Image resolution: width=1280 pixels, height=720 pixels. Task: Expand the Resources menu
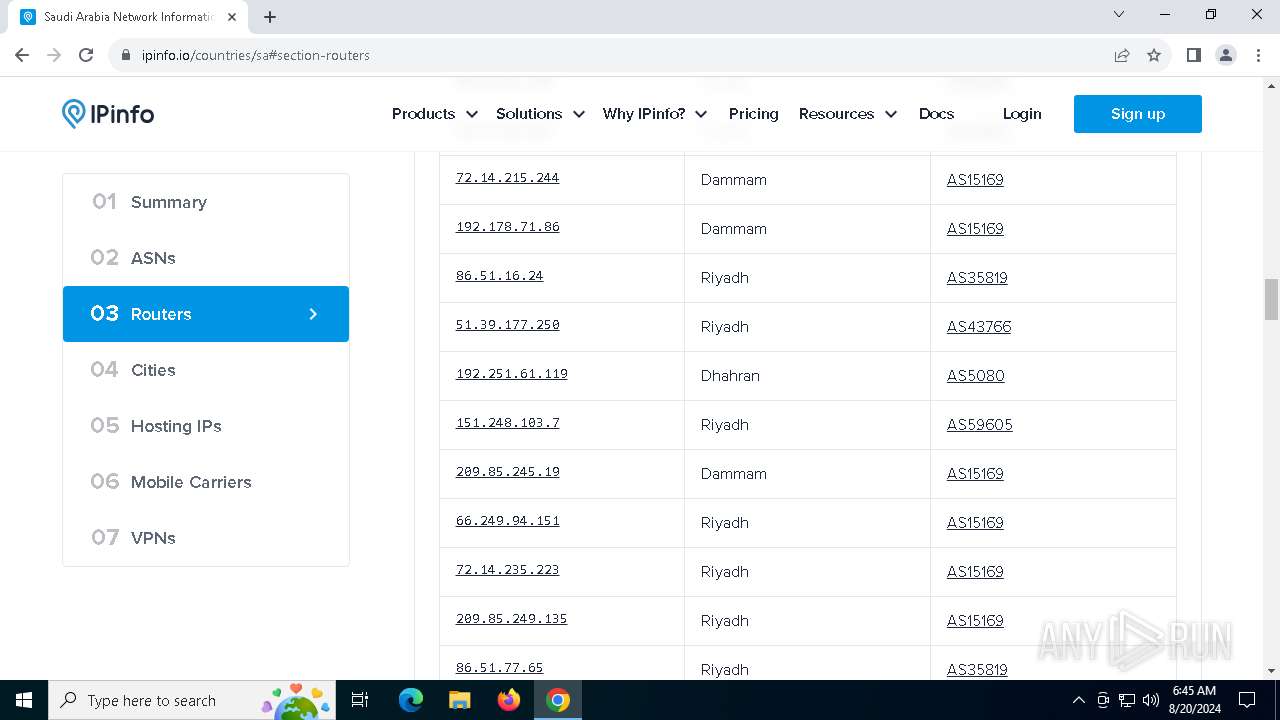pos(848,114)
